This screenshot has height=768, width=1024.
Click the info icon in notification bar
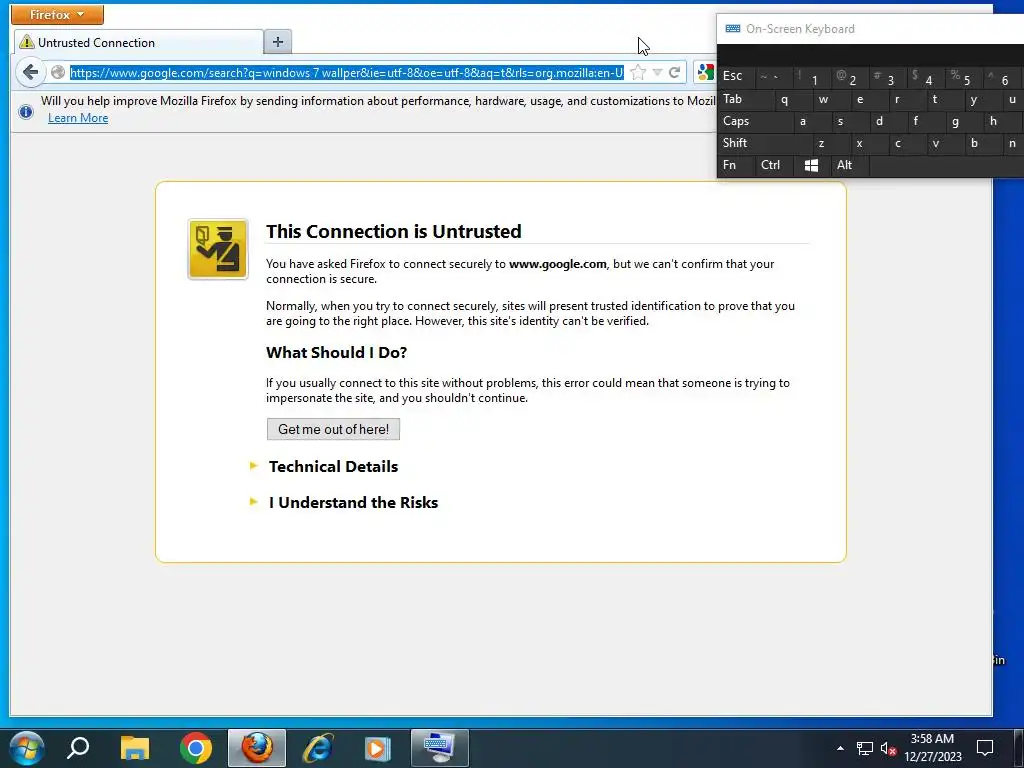(26, 111)
